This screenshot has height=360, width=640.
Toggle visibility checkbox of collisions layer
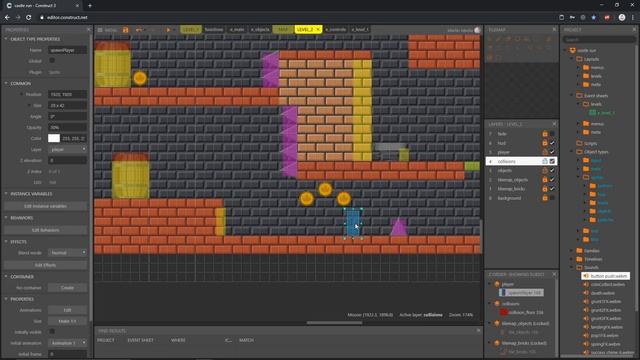[552, 161]
